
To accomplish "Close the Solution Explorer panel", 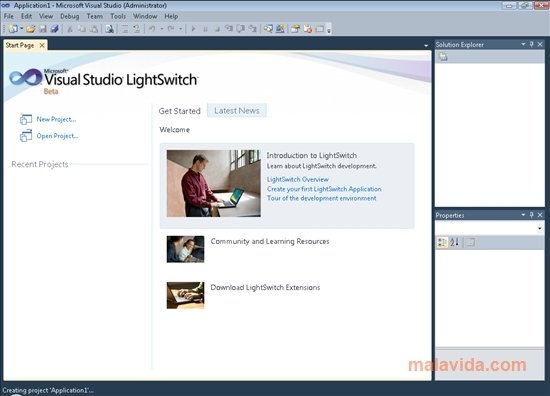I will tap(540, 44).
